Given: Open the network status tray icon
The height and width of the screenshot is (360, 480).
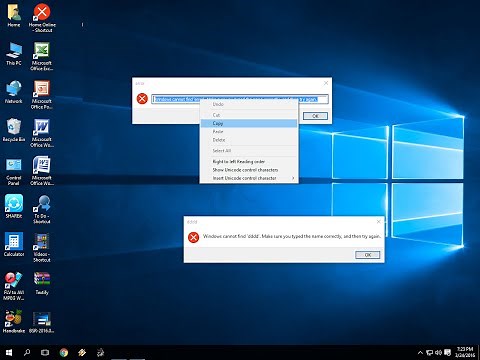Looking at the screenshot, I should coord(430,352).
